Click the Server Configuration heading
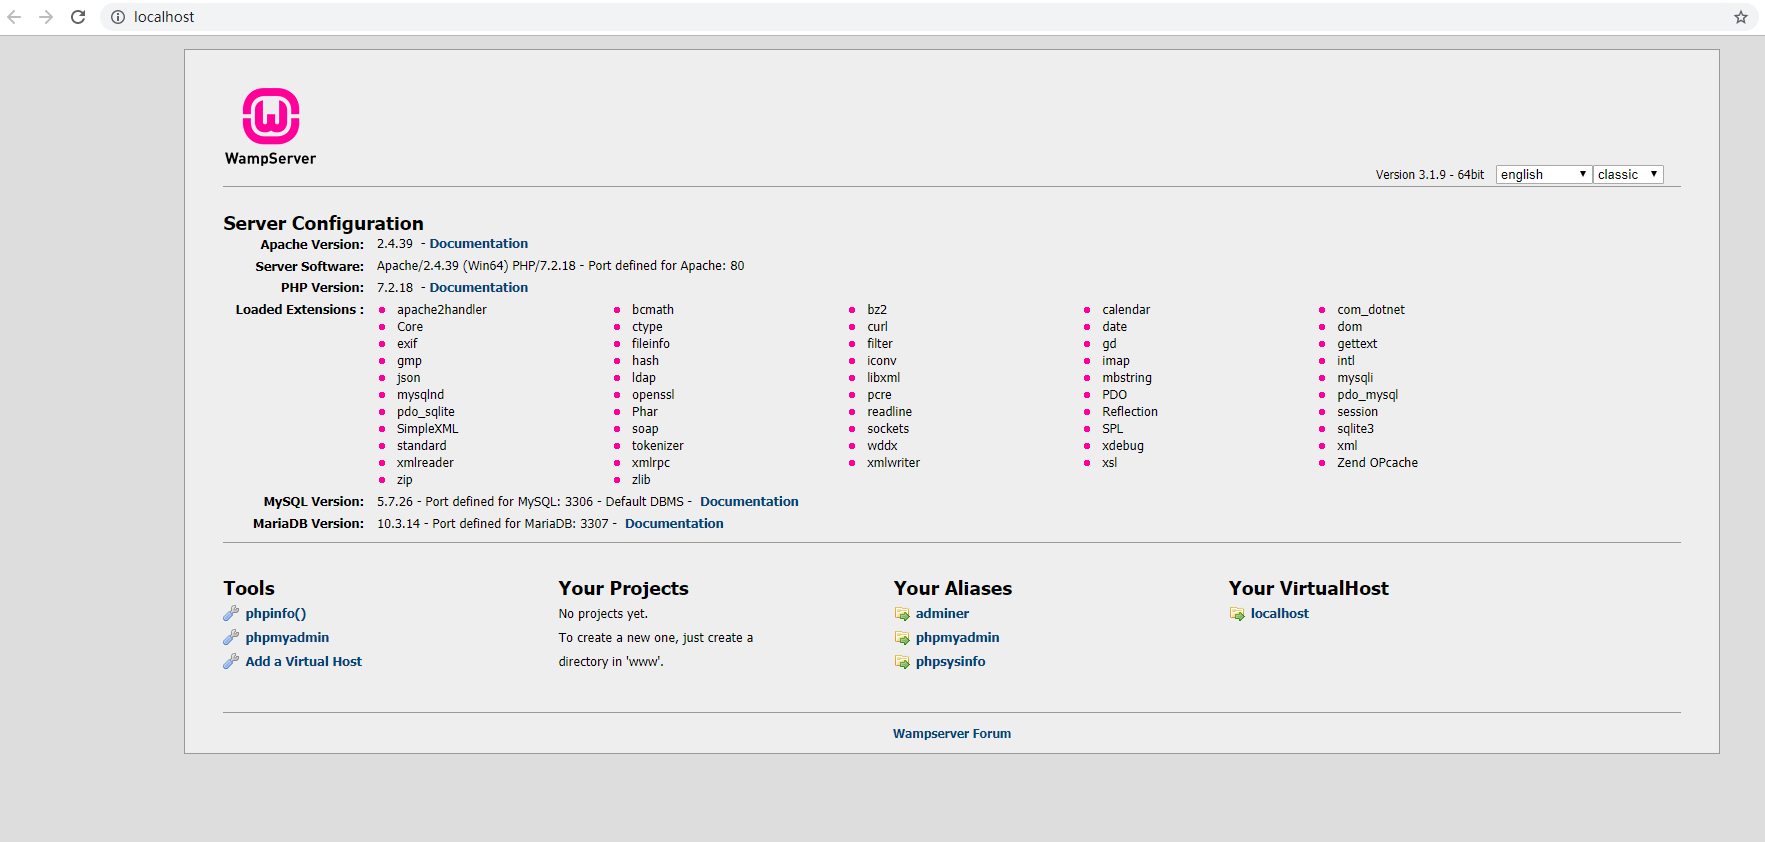 coord(323,224)
